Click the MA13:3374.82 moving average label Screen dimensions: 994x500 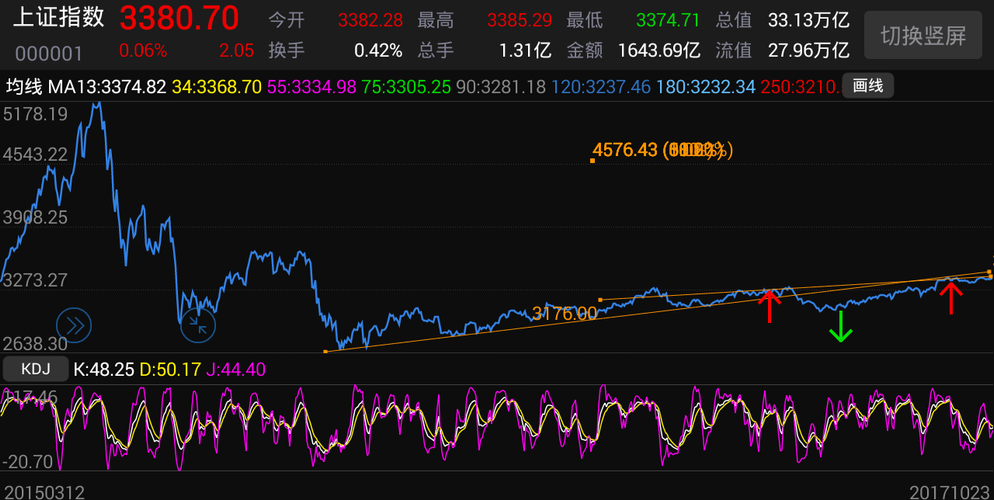pyautogui.click(x=107, y=87)
